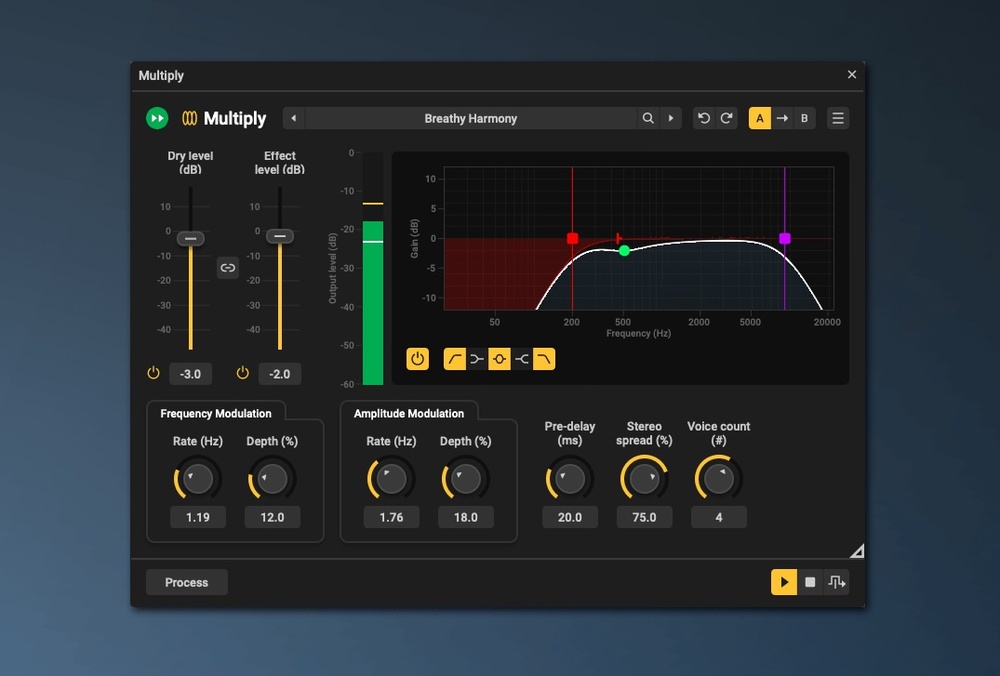This screenshot has height=676, width=1000.
Task: Close the Multiply window
Action: pos(851,75)
